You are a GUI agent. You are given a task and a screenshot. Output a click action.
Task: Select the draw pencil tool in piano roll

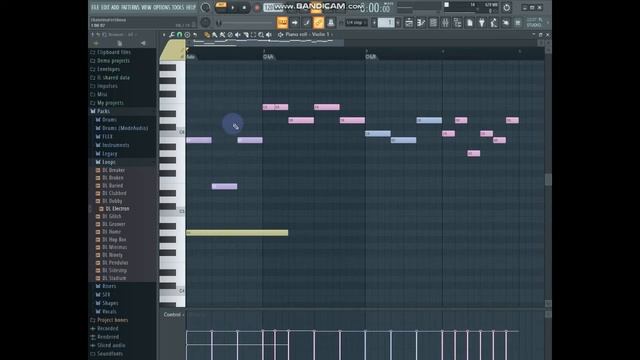tap(207, 35)
